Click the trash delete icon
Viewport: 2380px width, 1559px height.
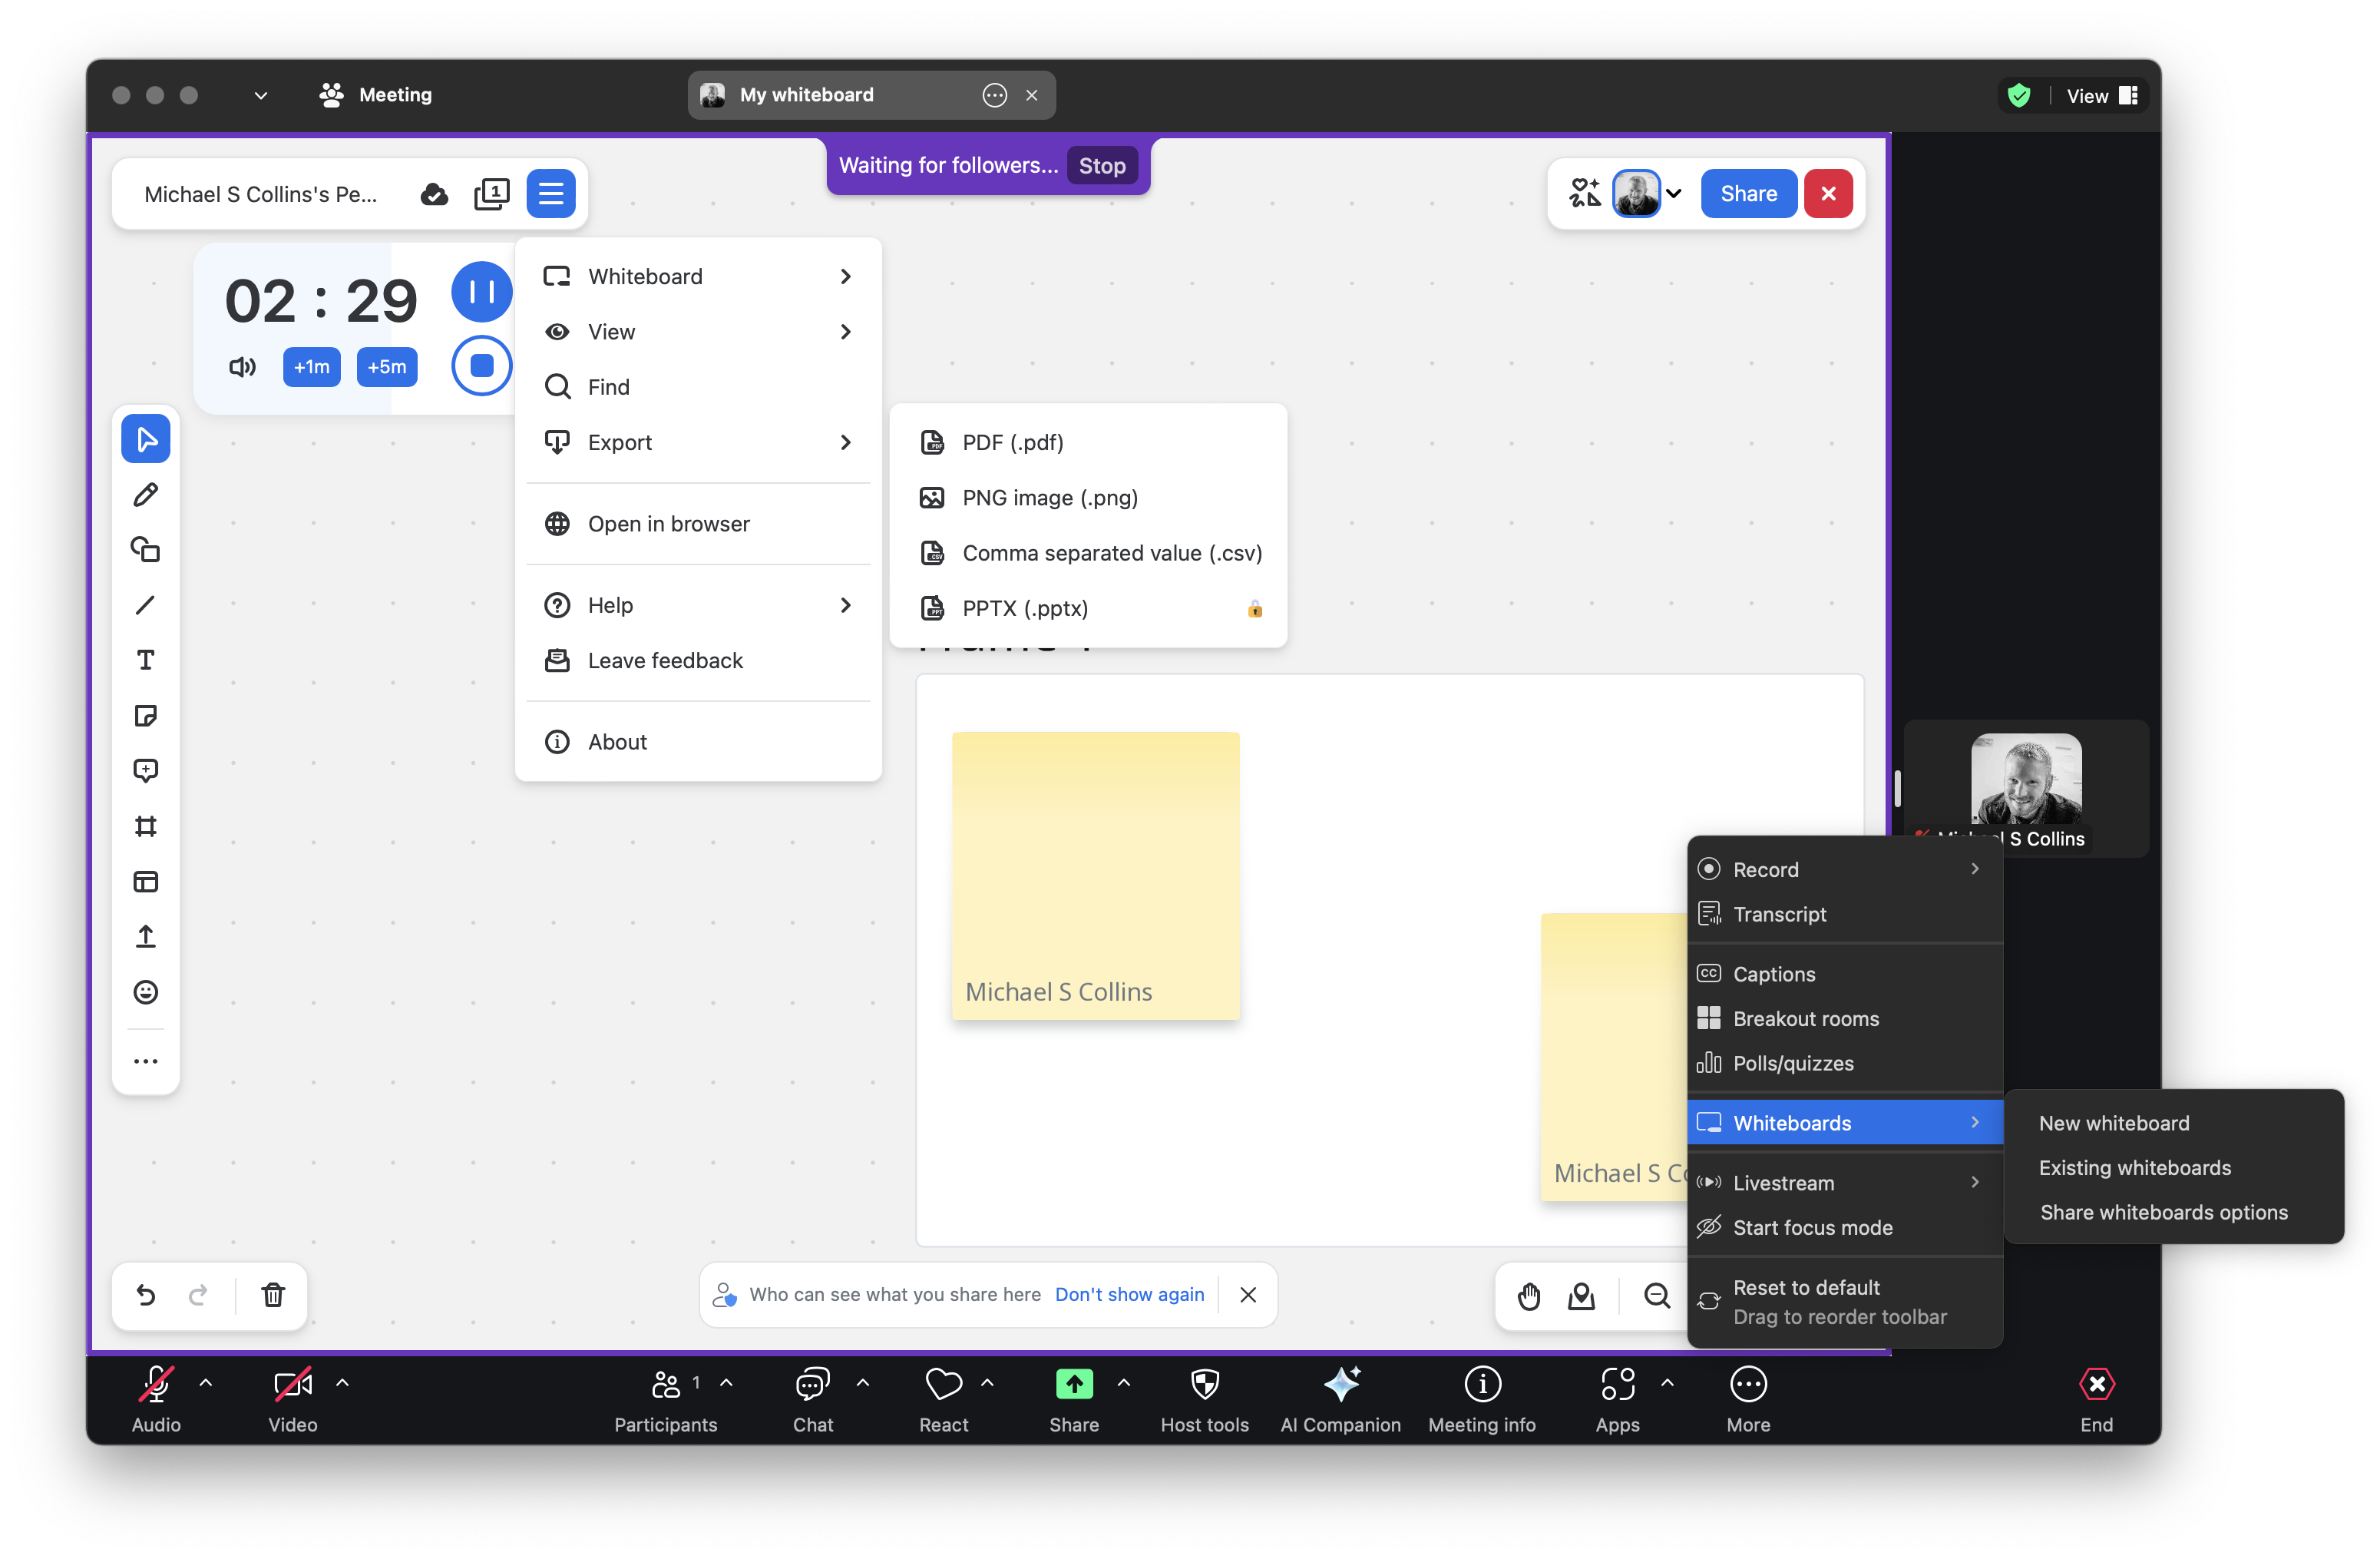click(273, 1295)
